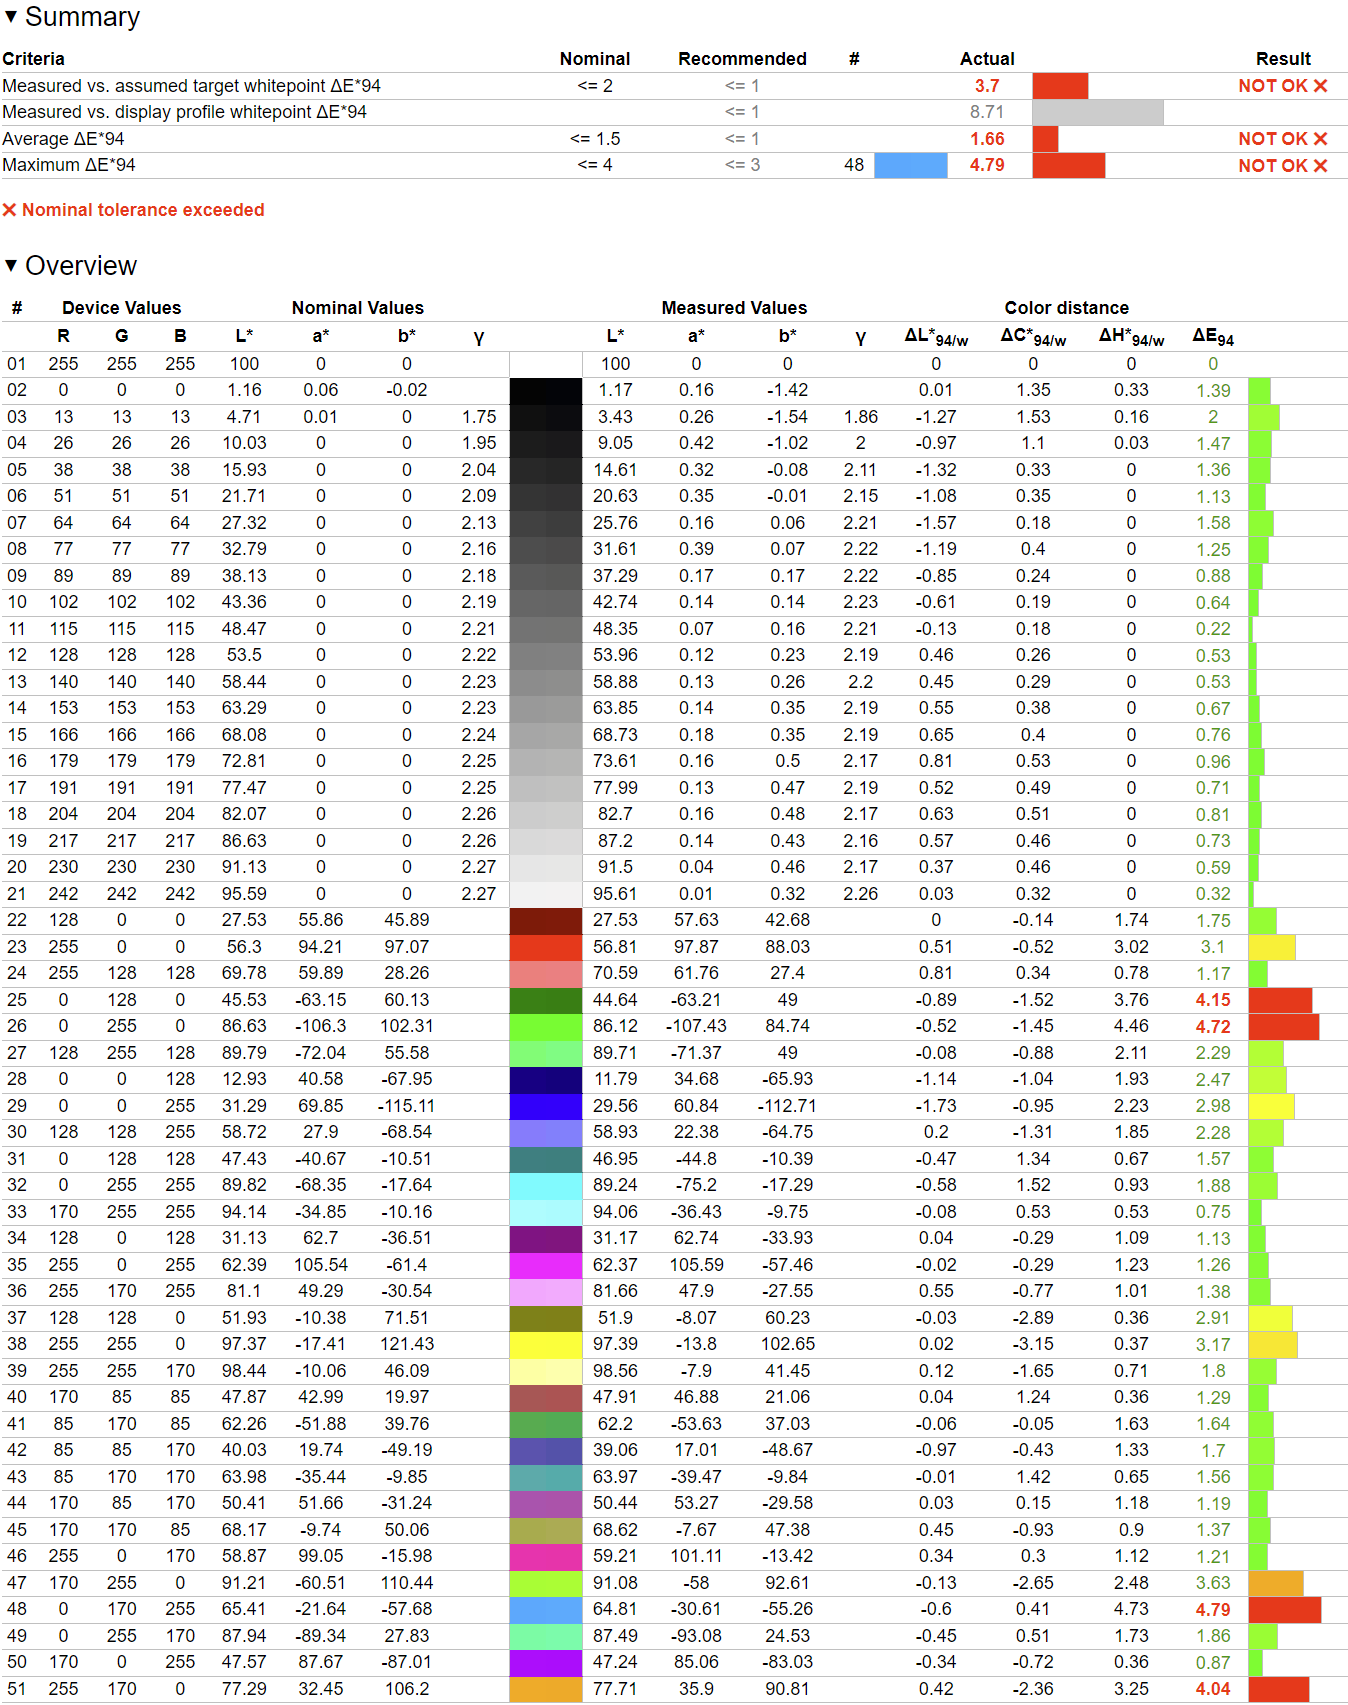The height and width of the screenshot is (1705, 1348).
Task: Click the 'Criteria' column header
Action: click(x=33, y=59)
